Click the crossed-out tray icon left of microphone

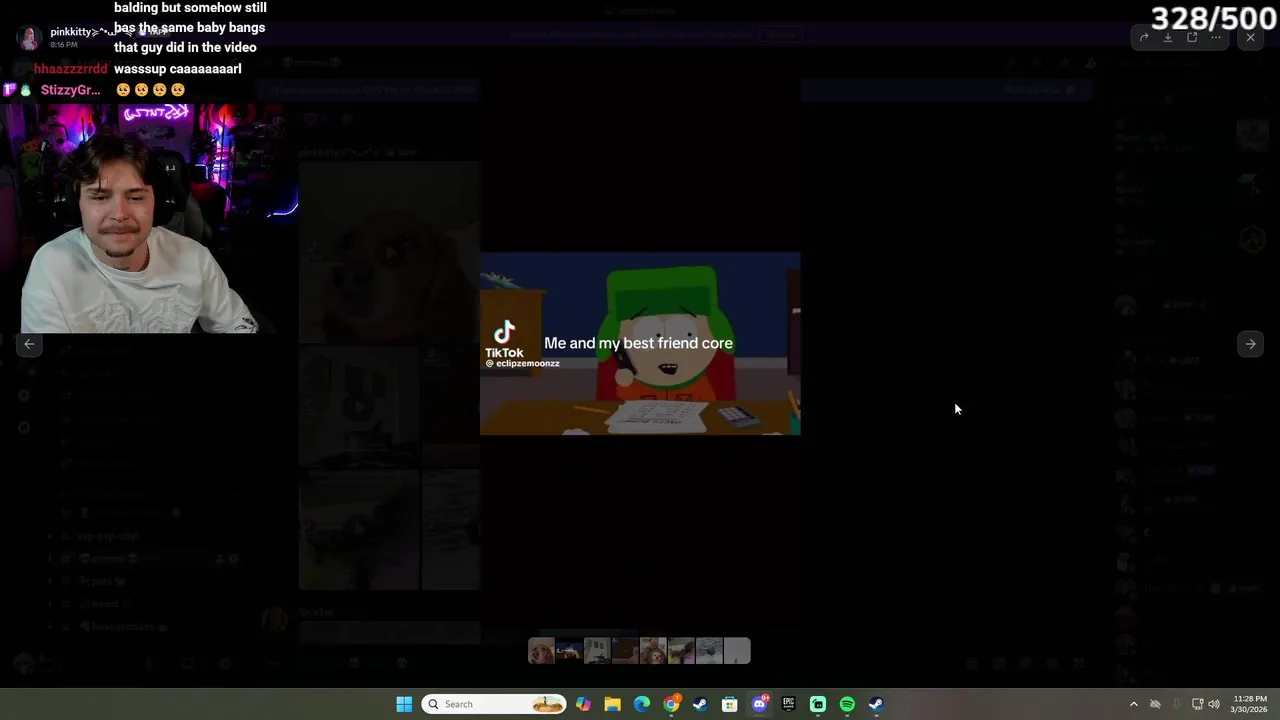(x=1155, y=704)
